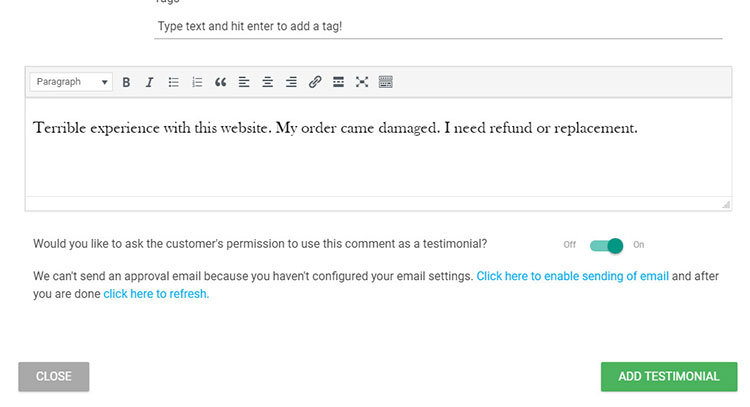Apply bold formatting in the editor
This screenshot has width=750, height=407.
coord(126,82)
